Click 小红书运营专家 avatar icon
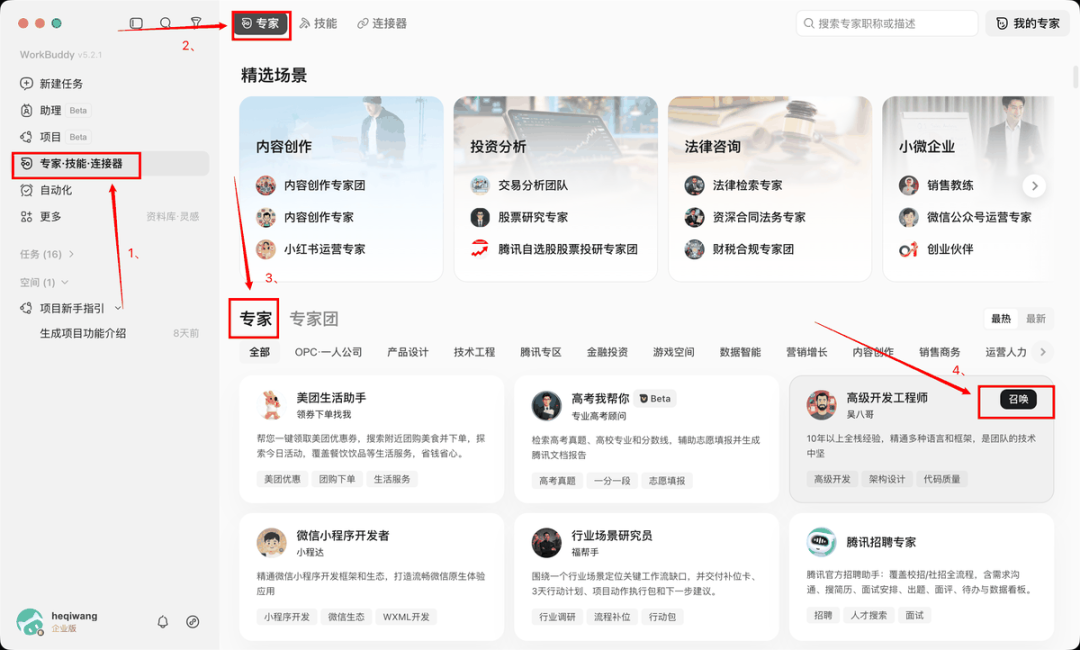The image size is (1080, 650). [x=266, y=249]
